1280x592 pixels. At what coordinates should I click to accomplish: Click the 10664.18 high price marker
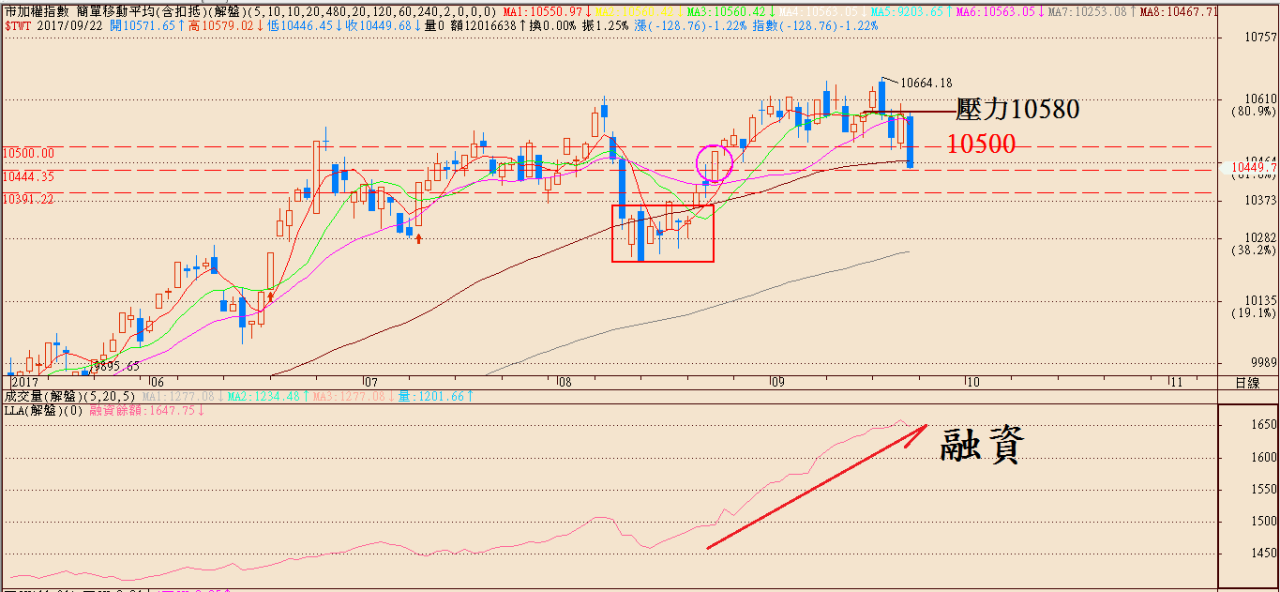[x=925, y=83]
